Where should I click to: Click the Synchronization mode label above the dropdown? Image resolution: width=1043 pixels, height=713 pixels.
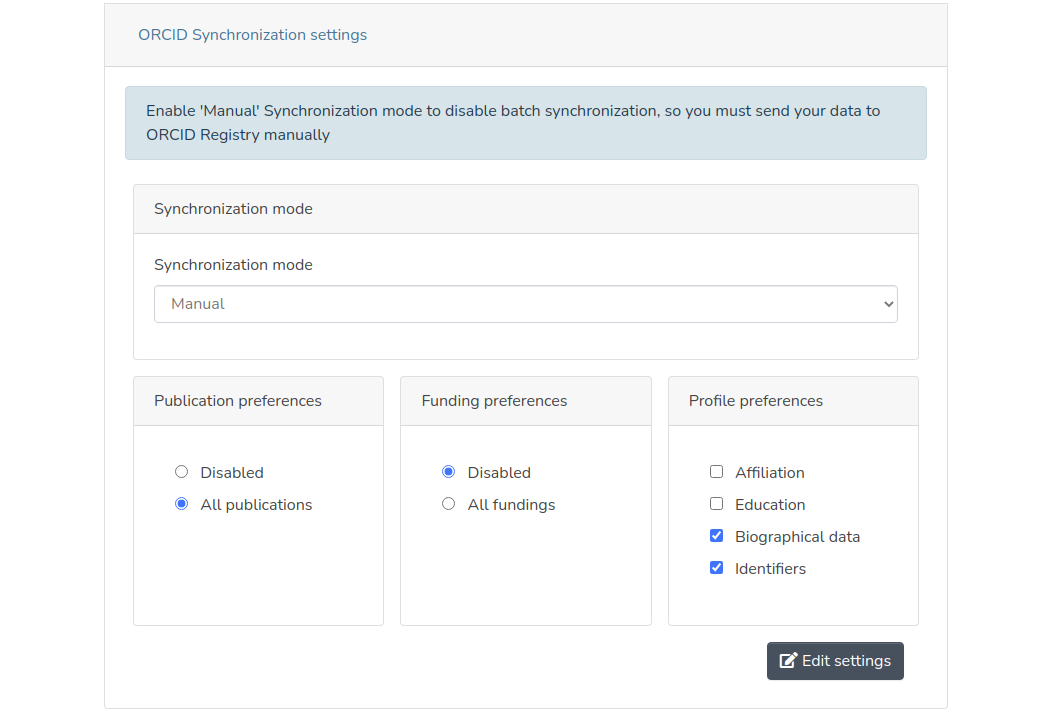pos(233,265)
